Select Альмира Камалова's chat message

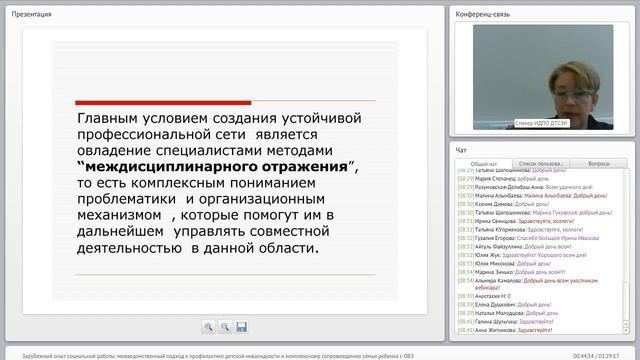click(x=528, y=284)
